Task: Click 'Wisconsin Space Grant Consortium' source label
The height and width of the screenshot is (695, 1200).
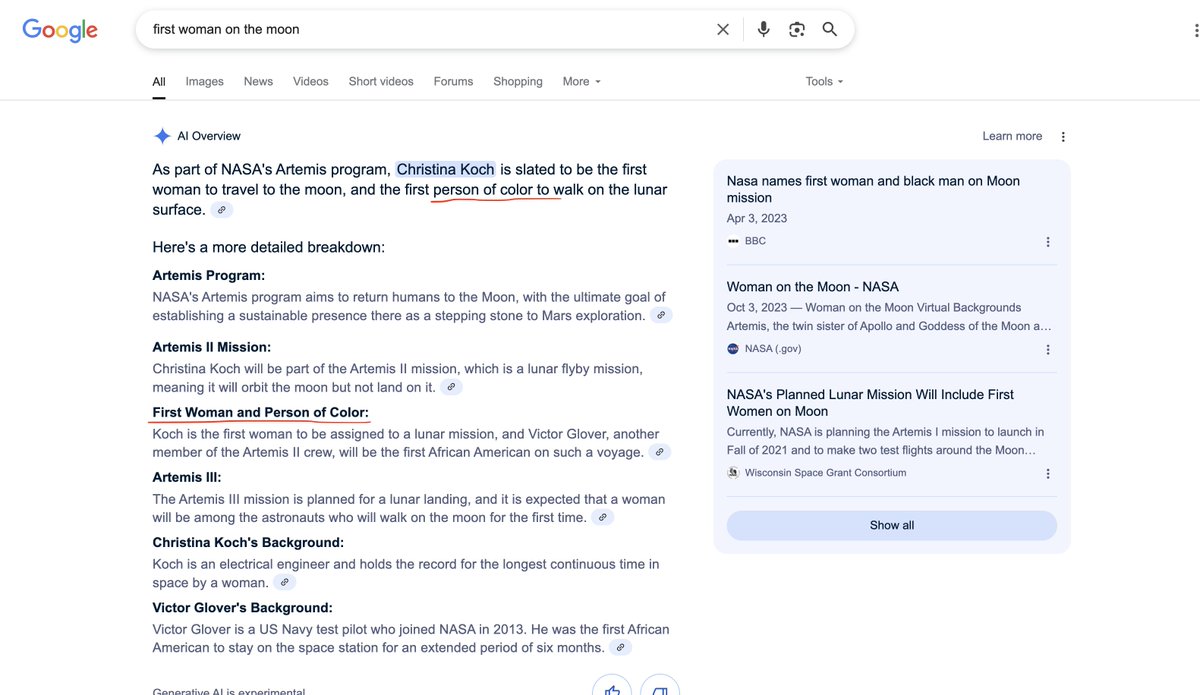Action: point(826,473)
